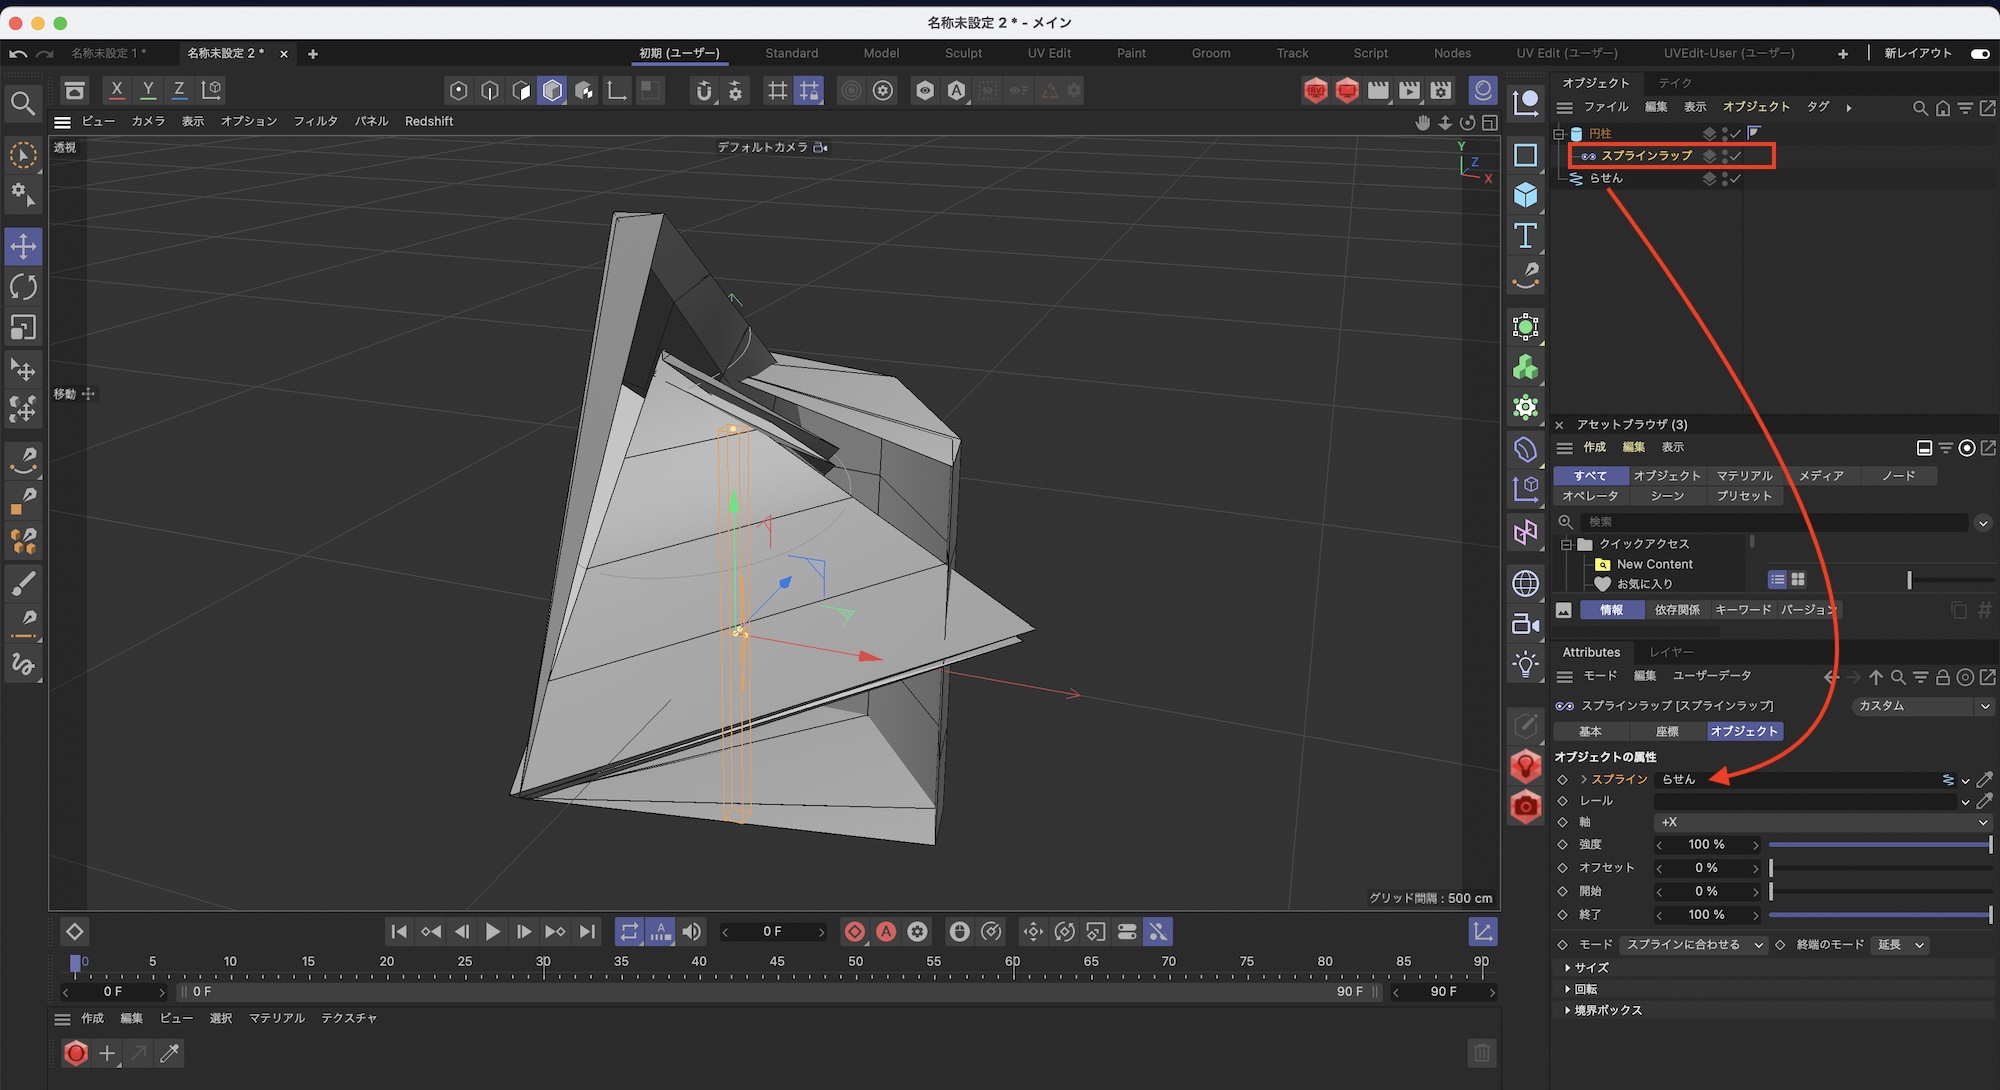Go to the end of animation
This screenshot has height=1090, width=2000.
(587, 932)
